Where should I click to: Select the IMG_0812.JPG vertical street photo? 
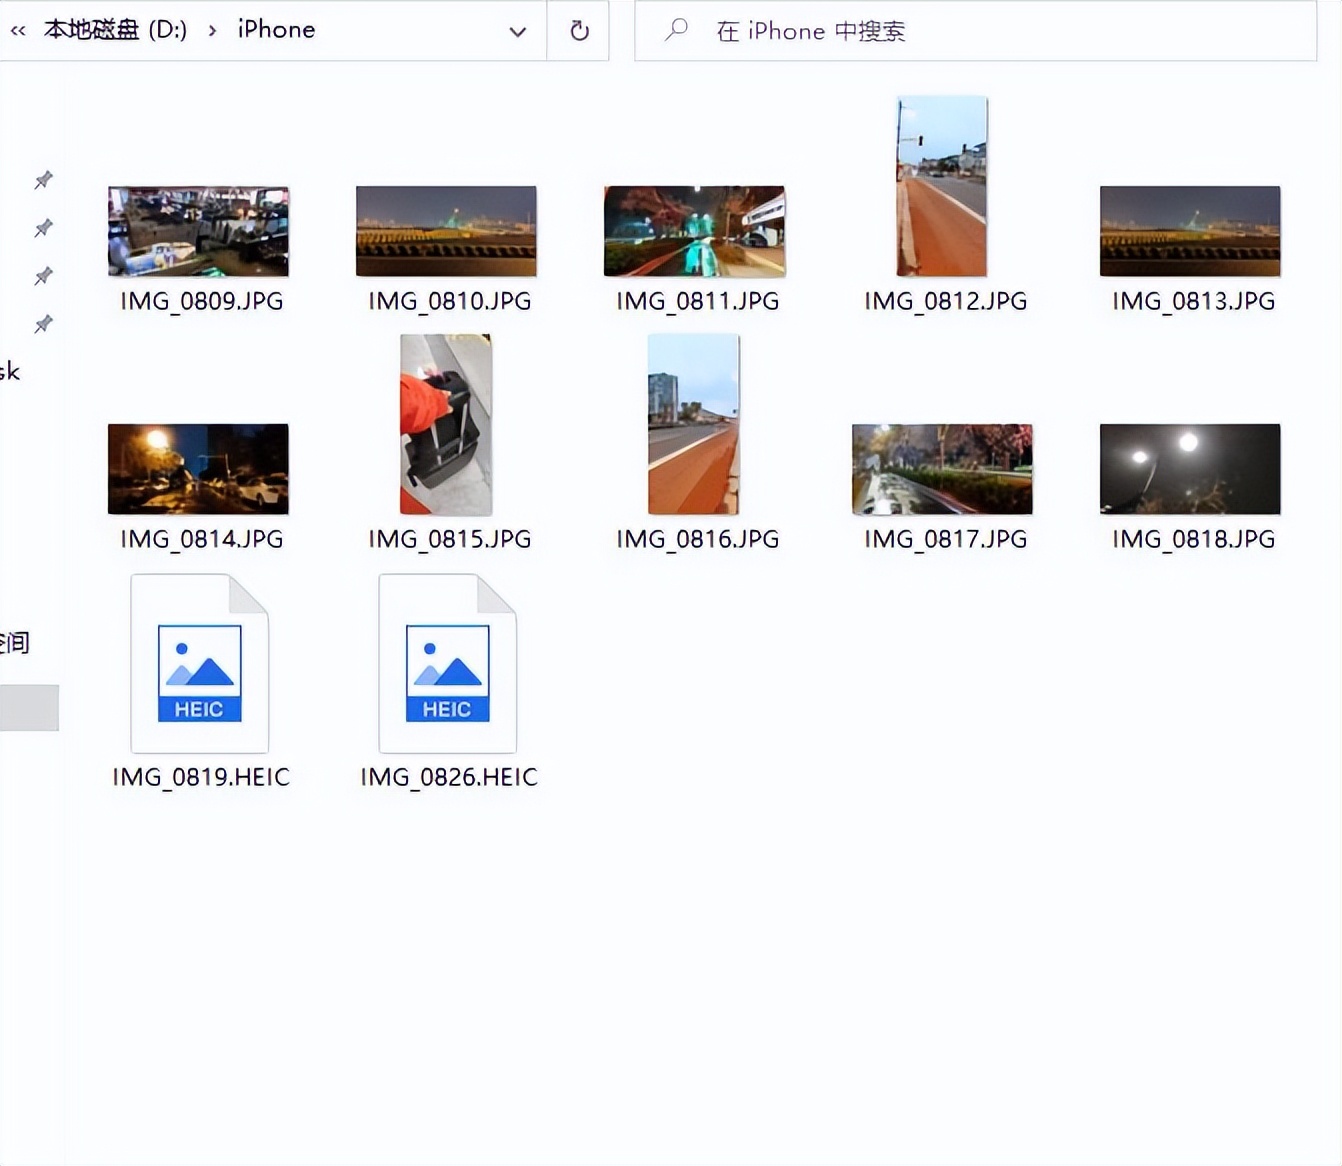coord(940,185)
